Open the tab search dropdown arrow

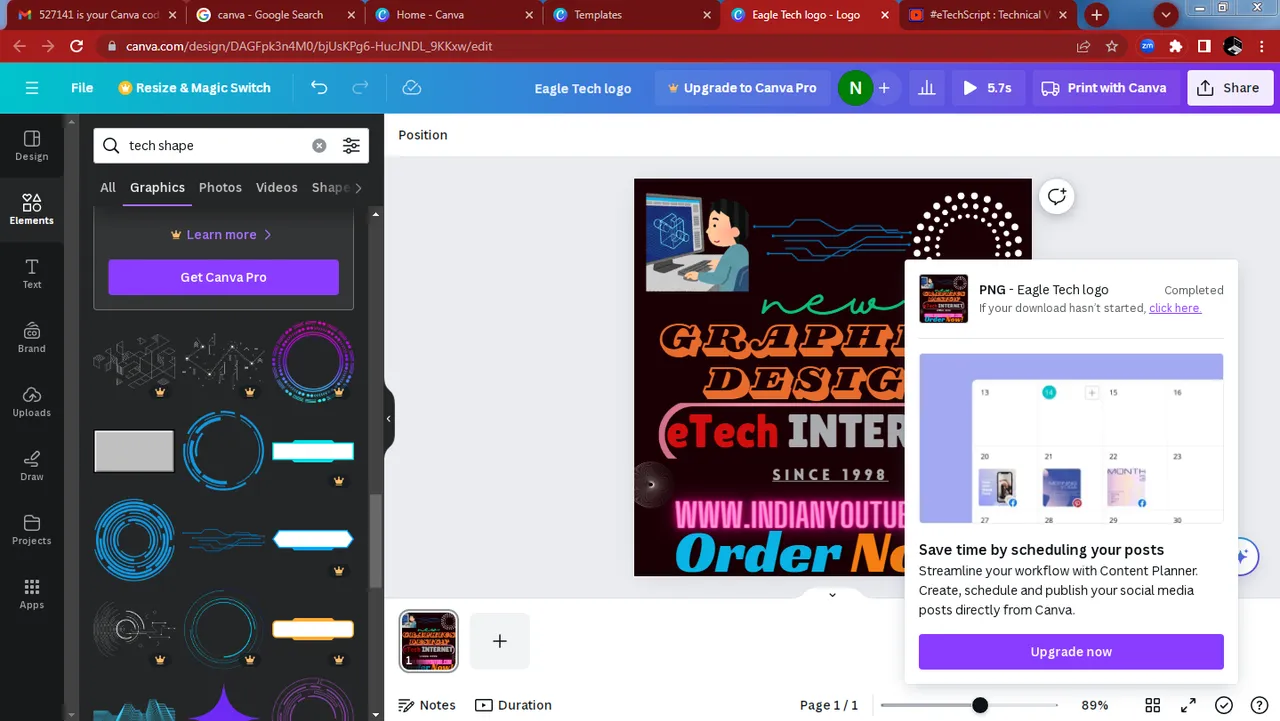[1165, 15]
